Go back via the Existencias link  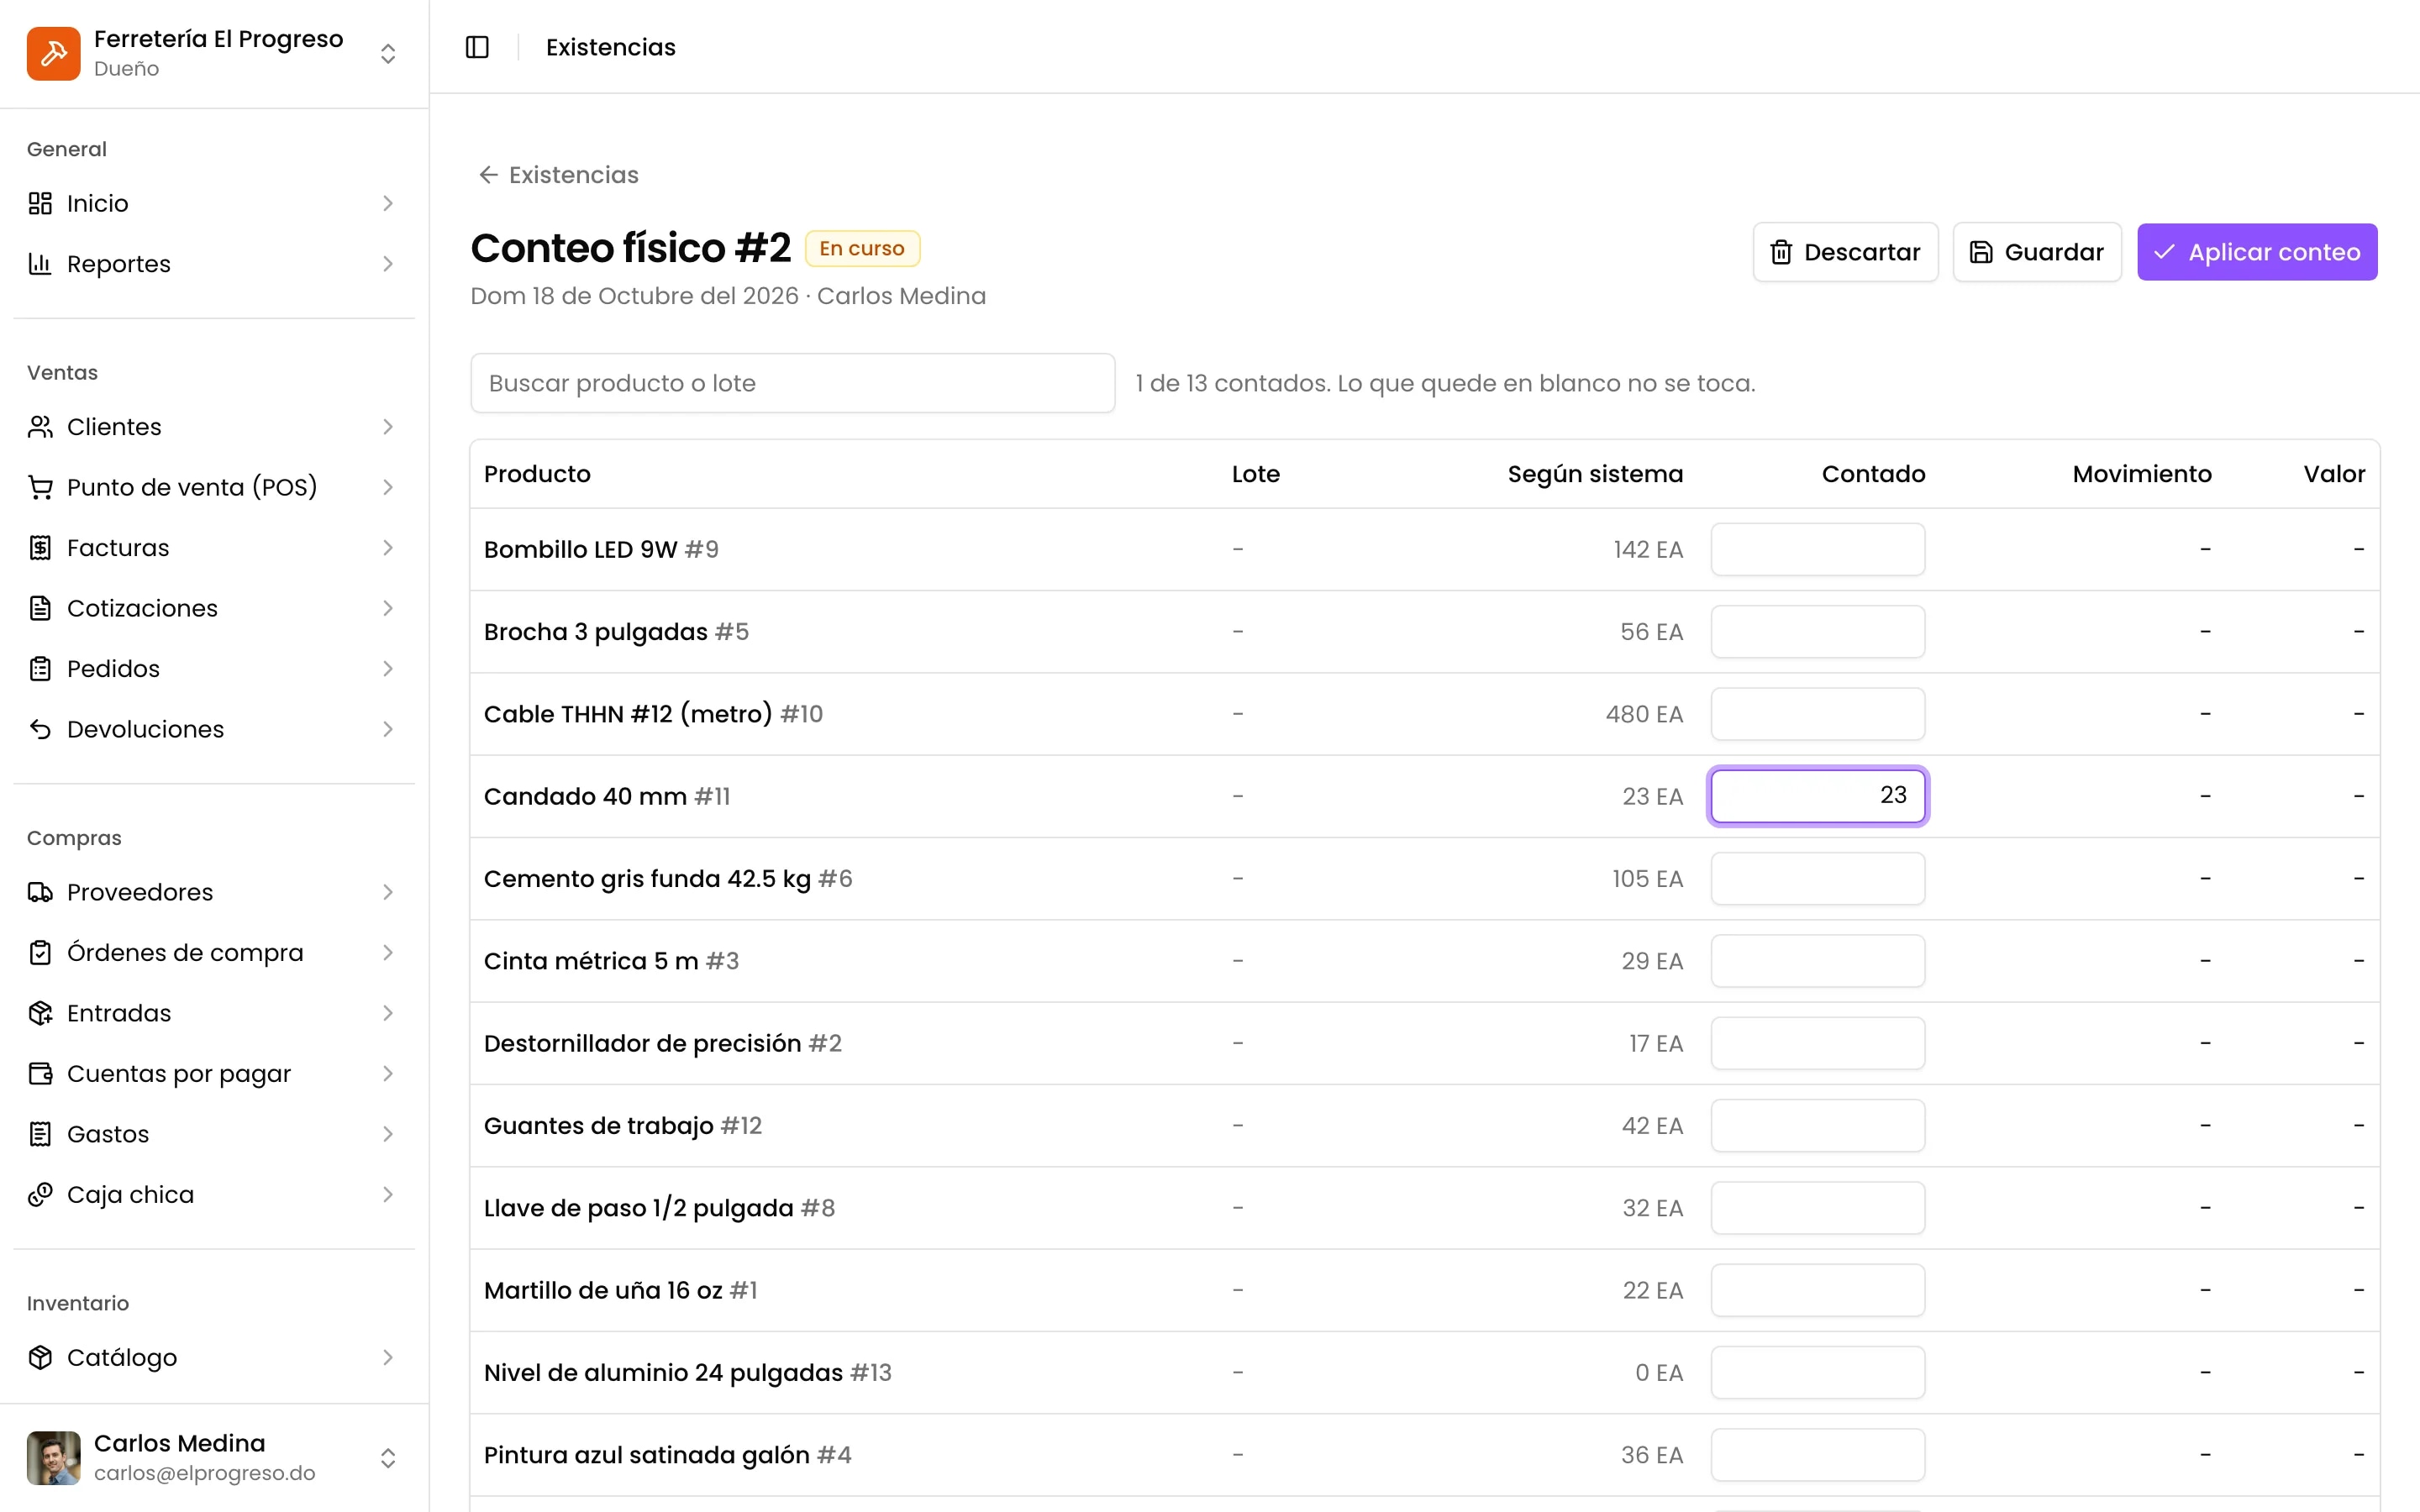pyautogui.click(x=558, y=175)
